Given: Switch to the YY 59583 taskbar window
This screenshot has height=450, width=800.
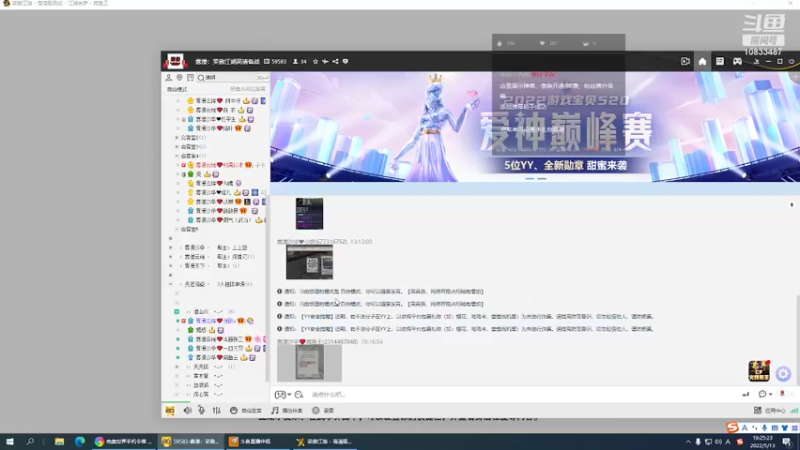Looking at the screenshot, I should 190,441.
